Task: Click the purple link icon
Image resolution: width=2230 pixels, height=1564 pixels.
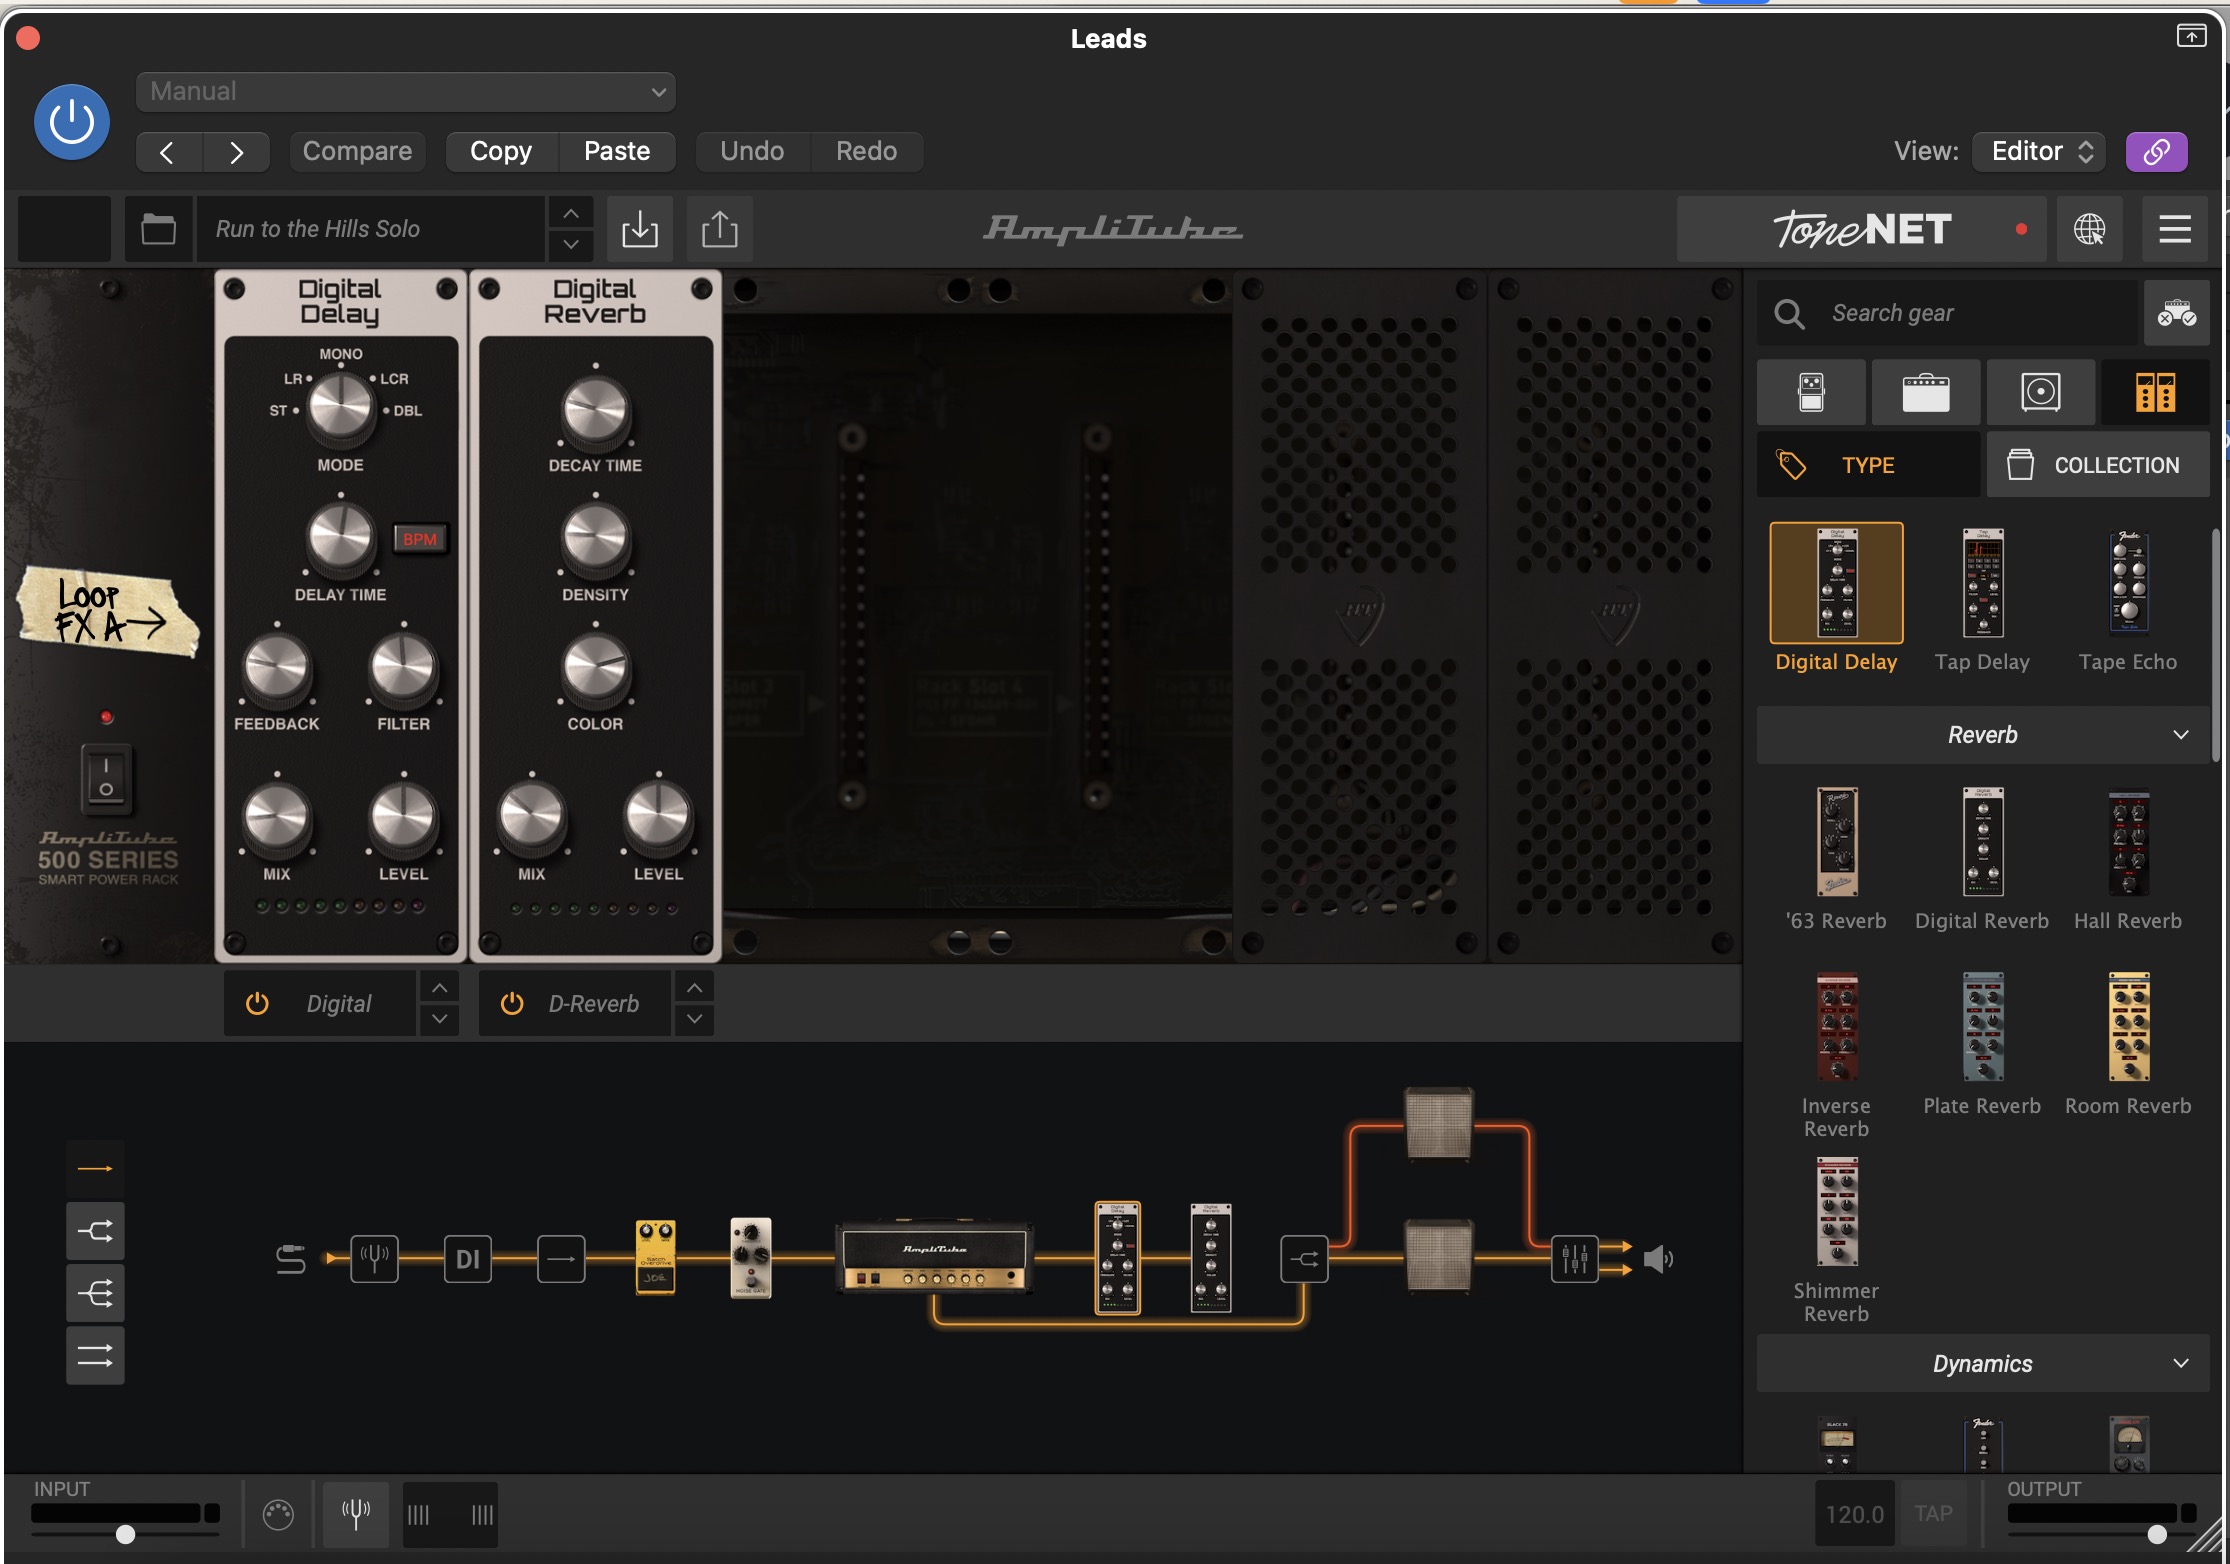Action: pyautogui.click(x=2156, y=152)
